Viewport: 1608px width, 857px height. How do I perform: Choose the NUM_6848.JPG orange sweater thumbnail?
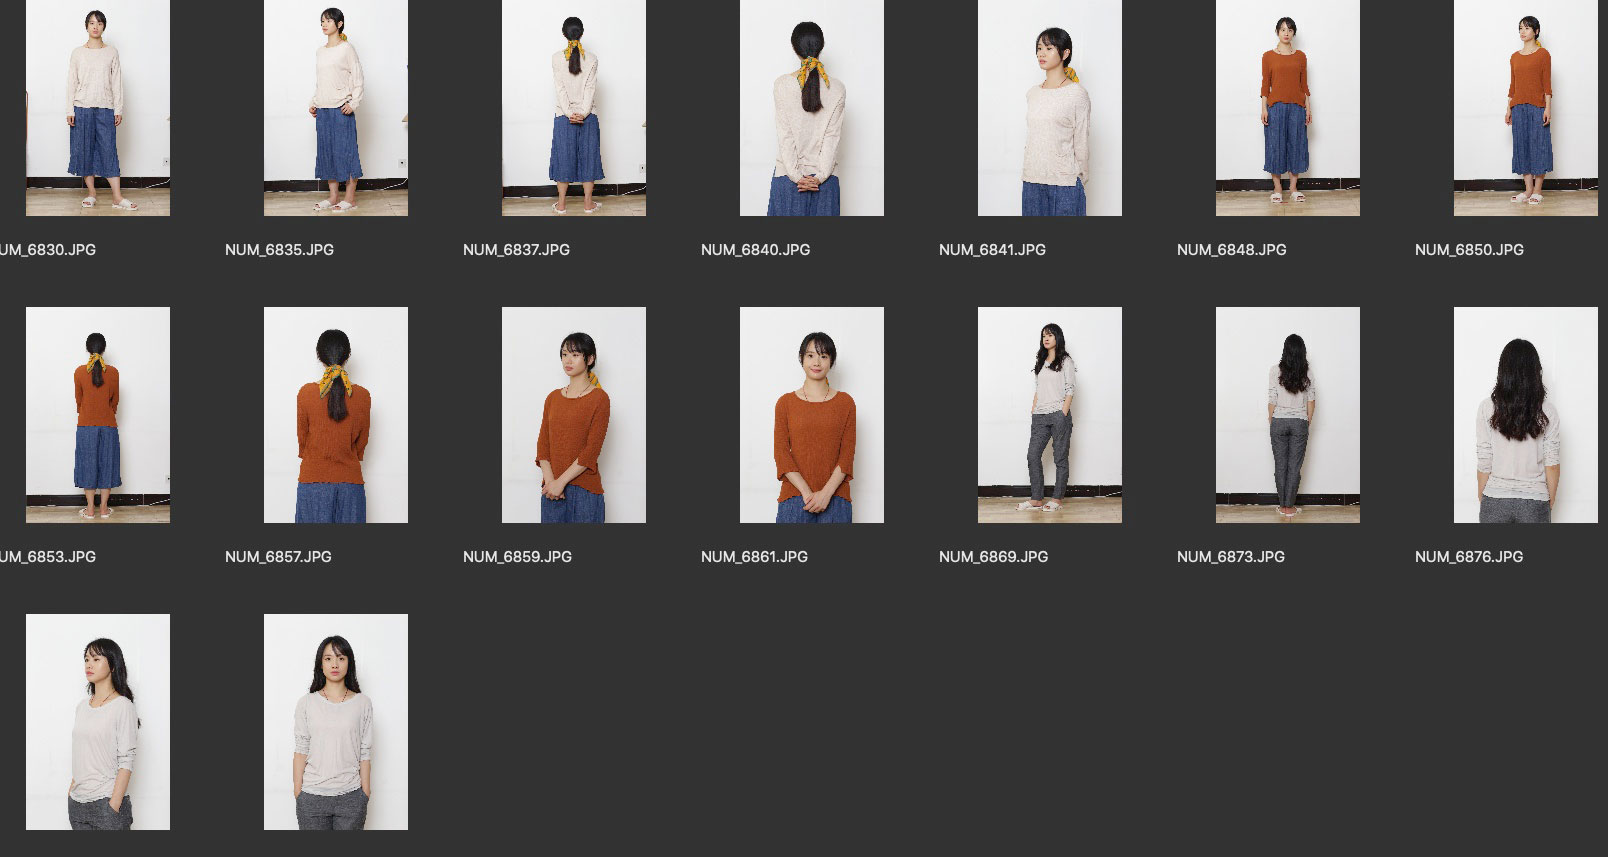1288,108
